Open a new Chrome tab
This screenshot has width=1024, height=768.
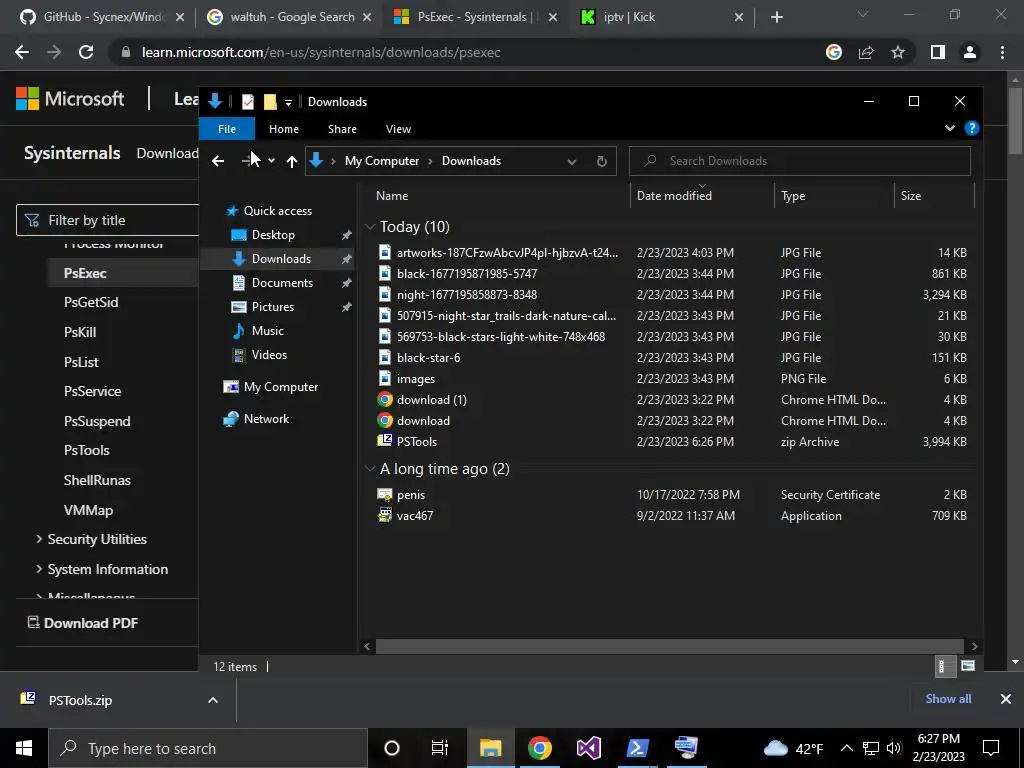coord(776,17)
